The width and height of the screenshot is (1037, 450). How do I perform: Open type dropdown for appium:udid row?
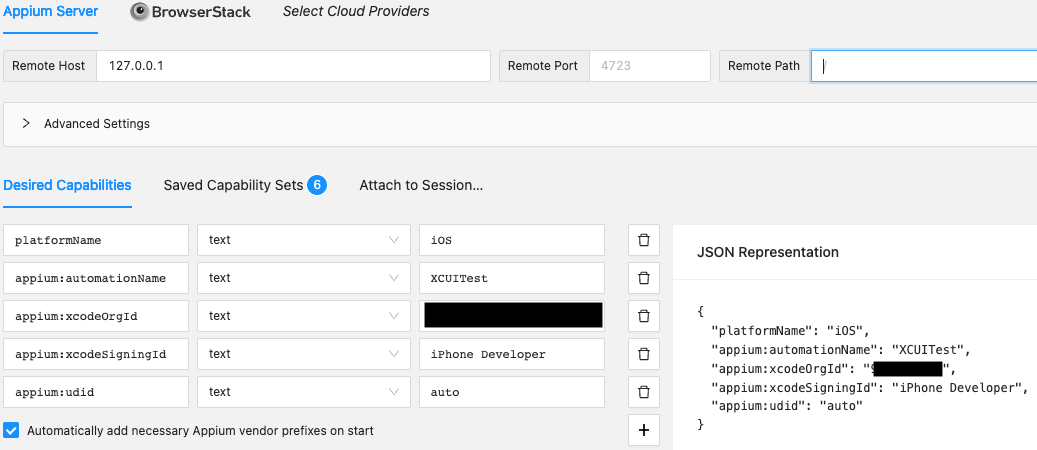[304, 392]
